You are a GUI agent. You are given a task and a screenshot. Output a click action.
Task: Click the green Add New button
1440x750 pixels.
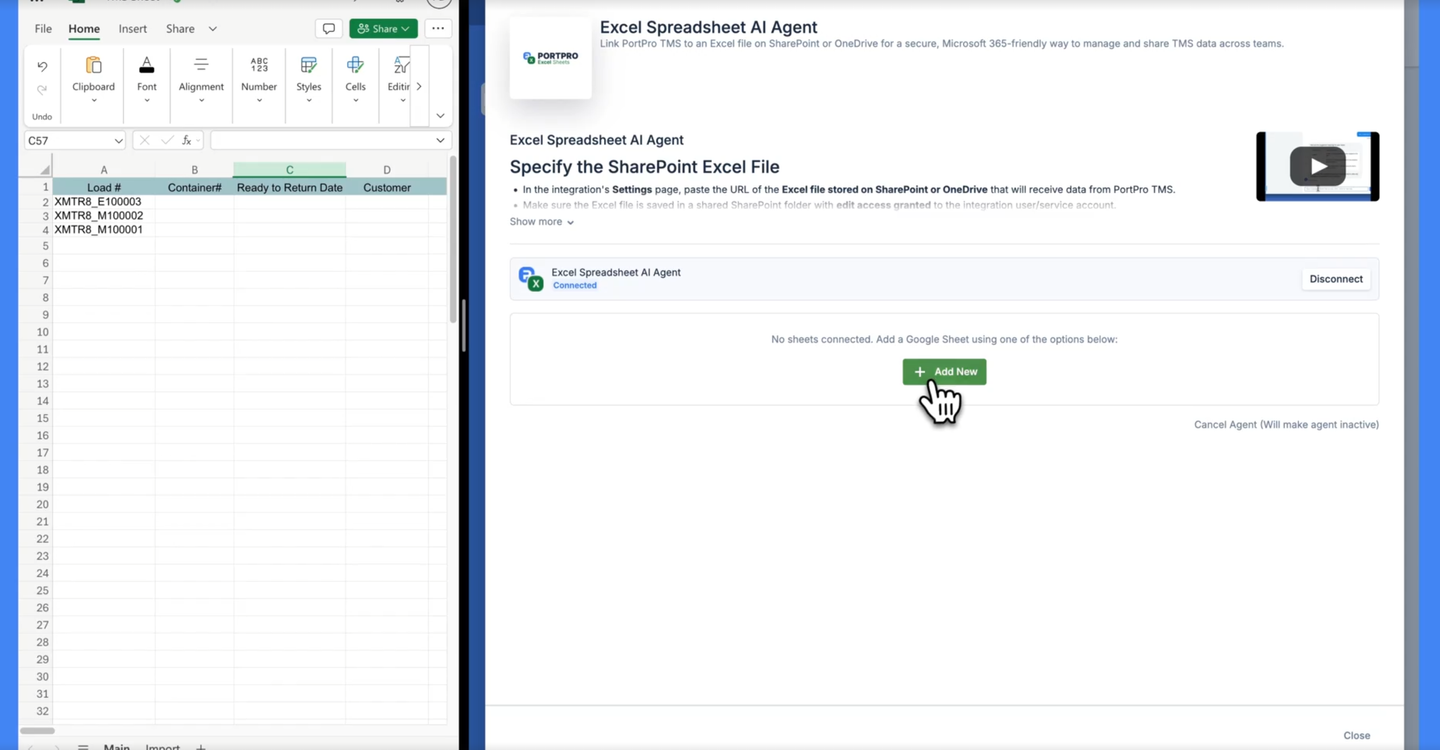(x=944, y=372)
